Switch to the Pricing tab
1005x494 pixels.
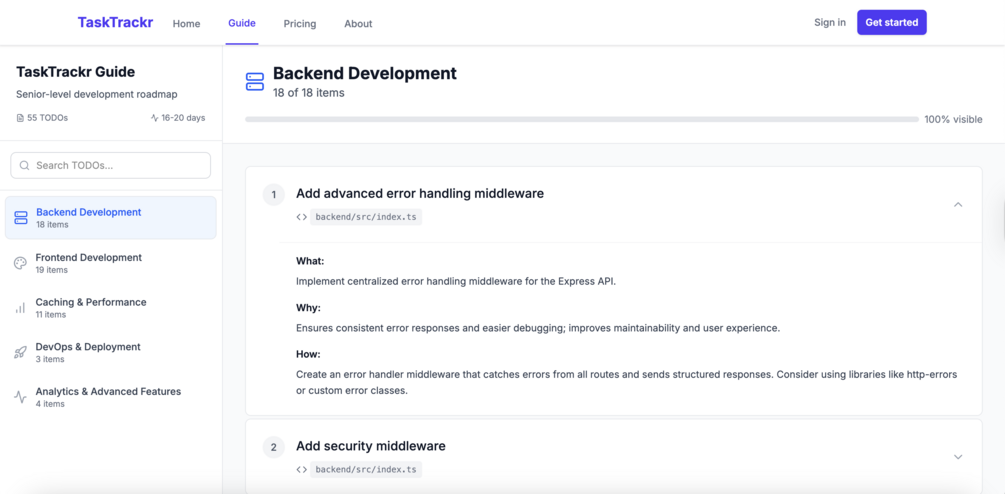pyautogui.click(x=300, y=24)
